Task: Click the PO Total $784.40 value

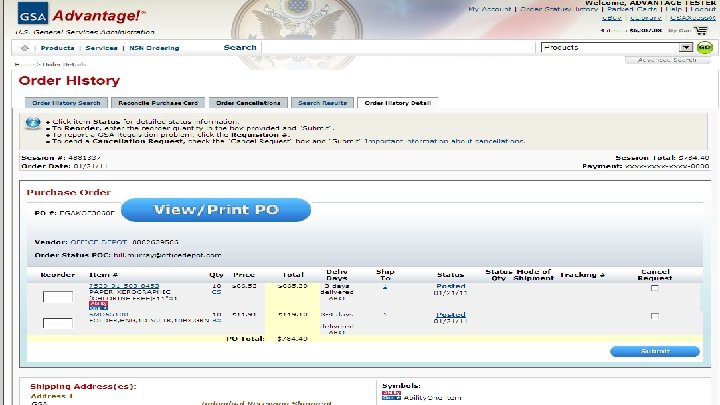Action: [x=292, y=339]
